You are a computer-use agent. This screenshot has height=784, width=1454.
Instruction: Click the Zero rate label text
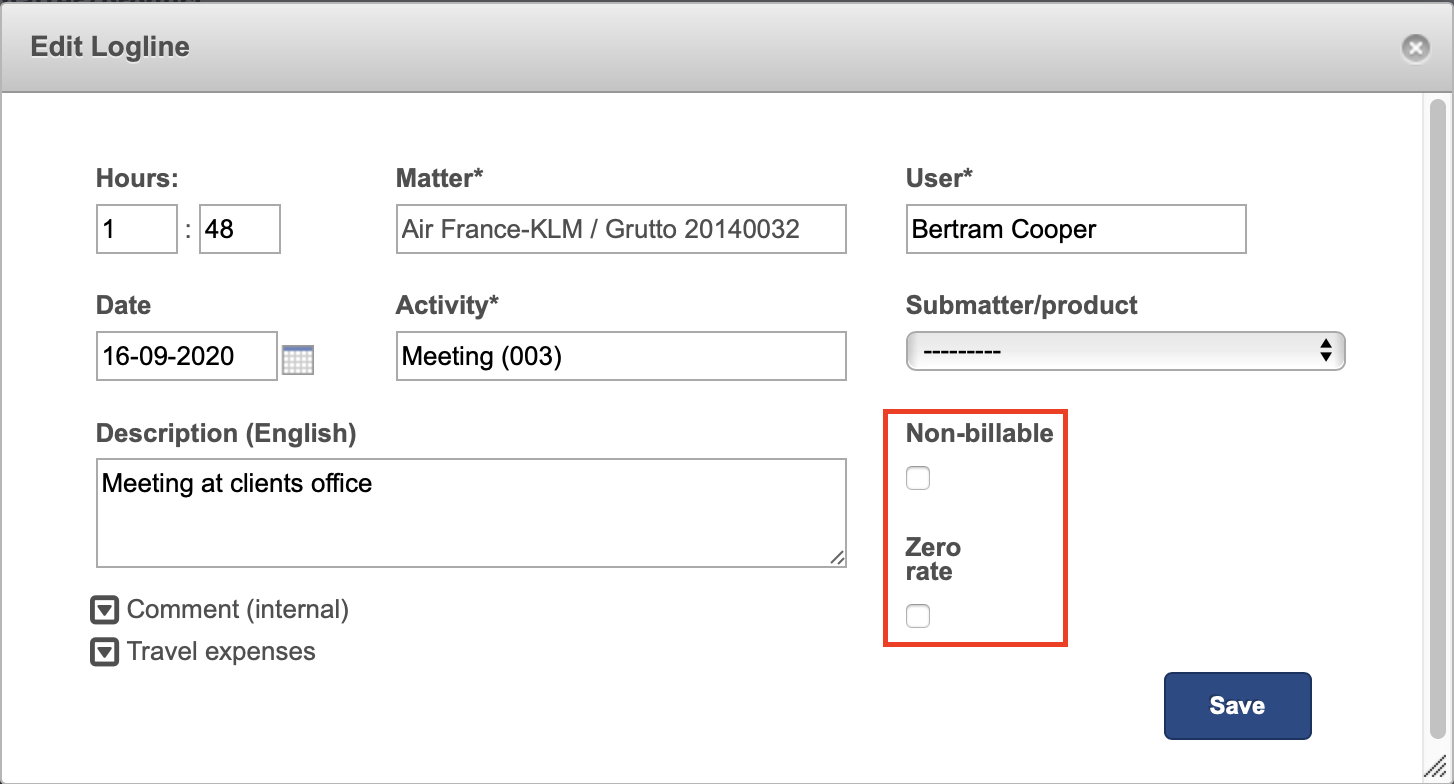tap(933, 560)
